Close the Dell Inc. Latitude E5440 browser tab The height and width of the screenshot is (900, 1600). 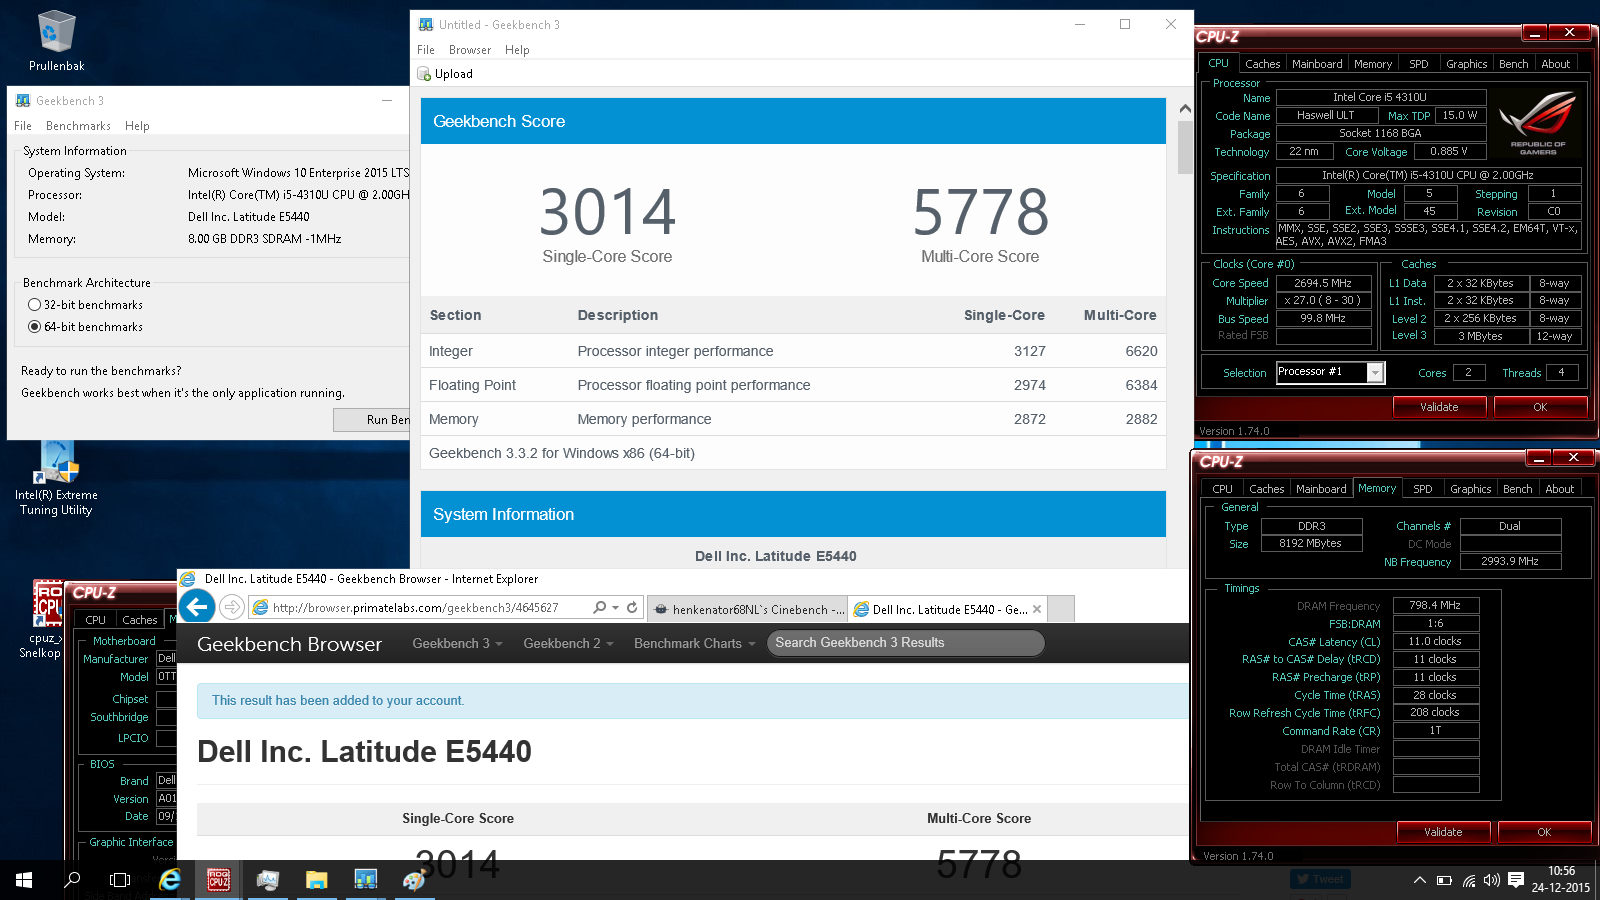click(1037, 609)
